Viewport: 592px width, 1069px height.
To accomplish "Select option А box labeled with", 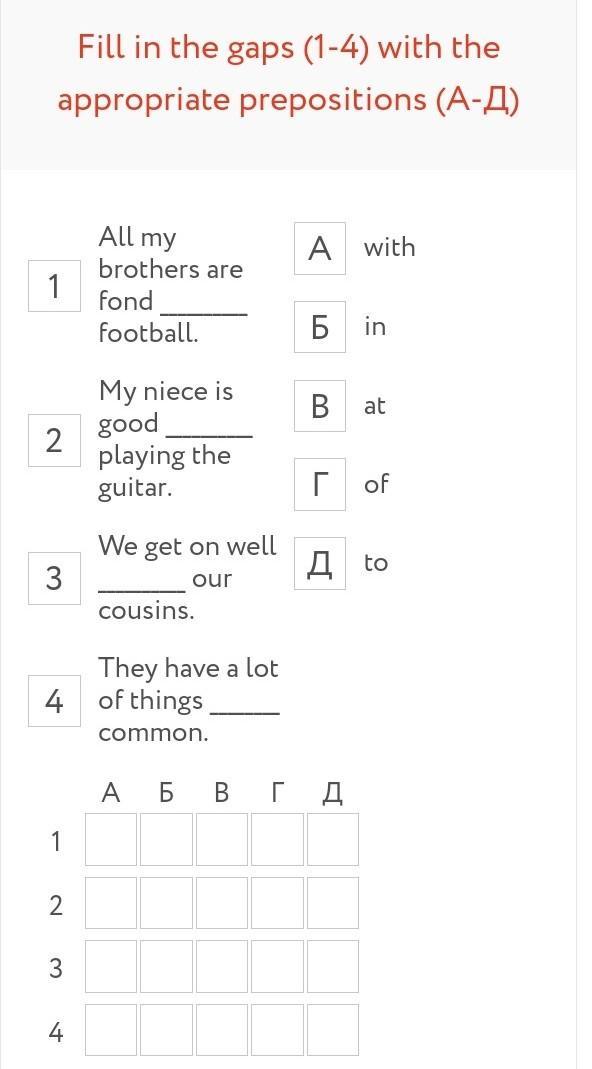I will (320, 248).
